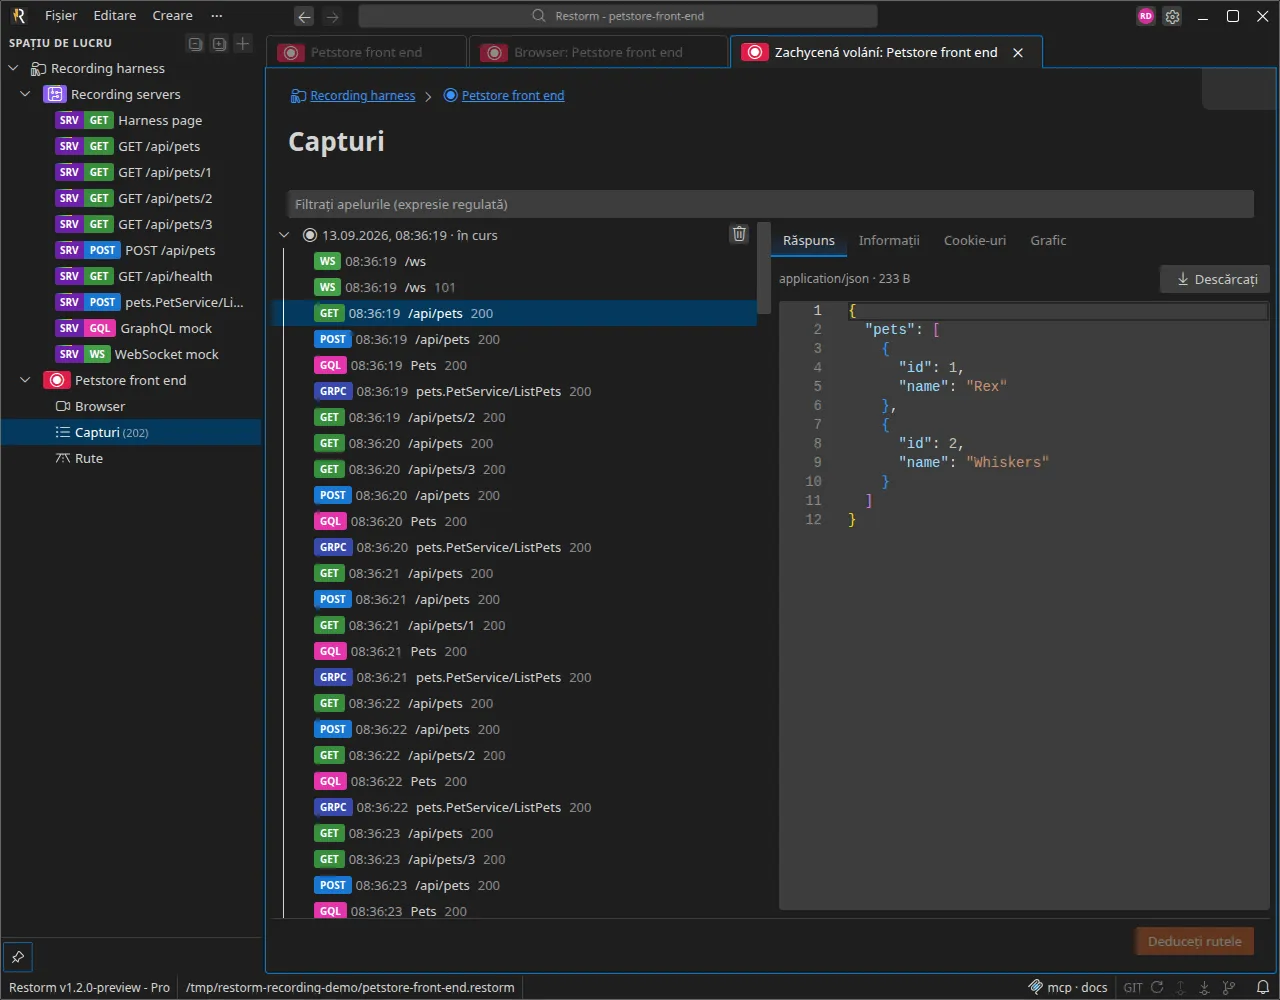Image resolution: width=1280 pixels, height=1000 pixels.
Task: Close the Zachycená volání tab
Action: pyautogui.click(x=1018, y=53)
